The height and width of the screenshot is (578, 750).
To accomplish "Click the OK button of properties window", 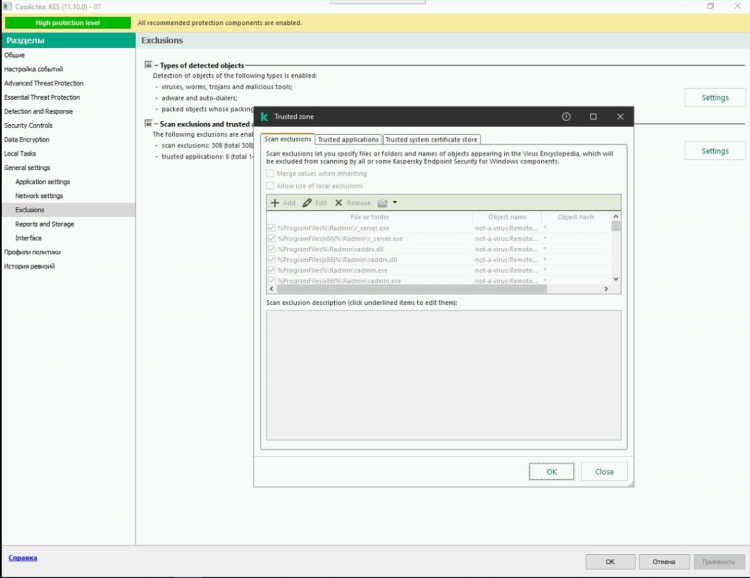I will point(610,562).
